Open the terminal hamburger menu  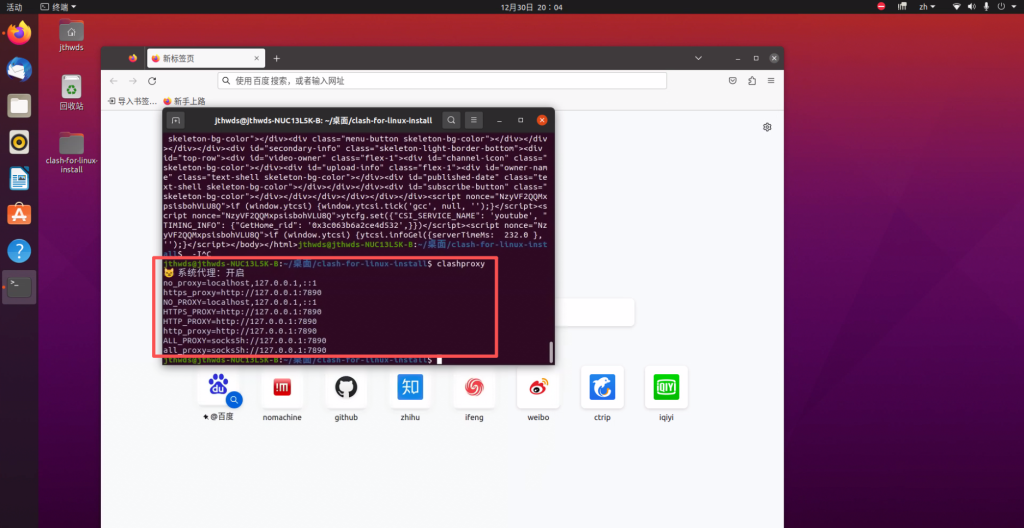click(475, 120)
